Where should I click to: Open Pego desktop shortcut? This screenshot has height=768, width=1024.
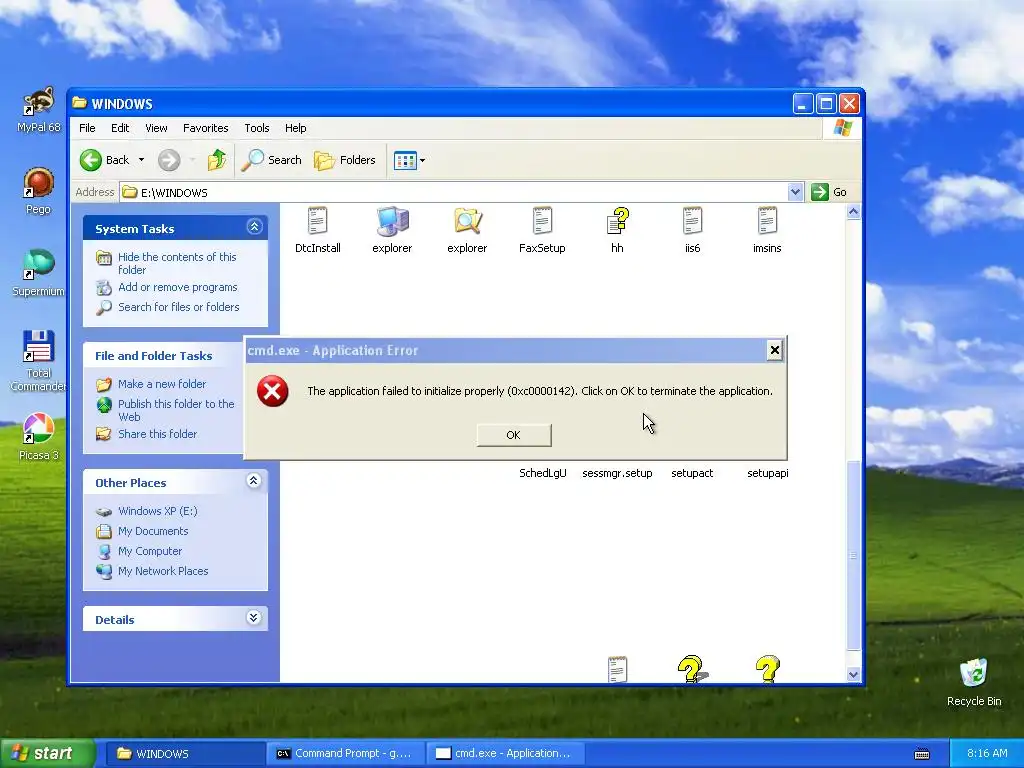[39, 191]
